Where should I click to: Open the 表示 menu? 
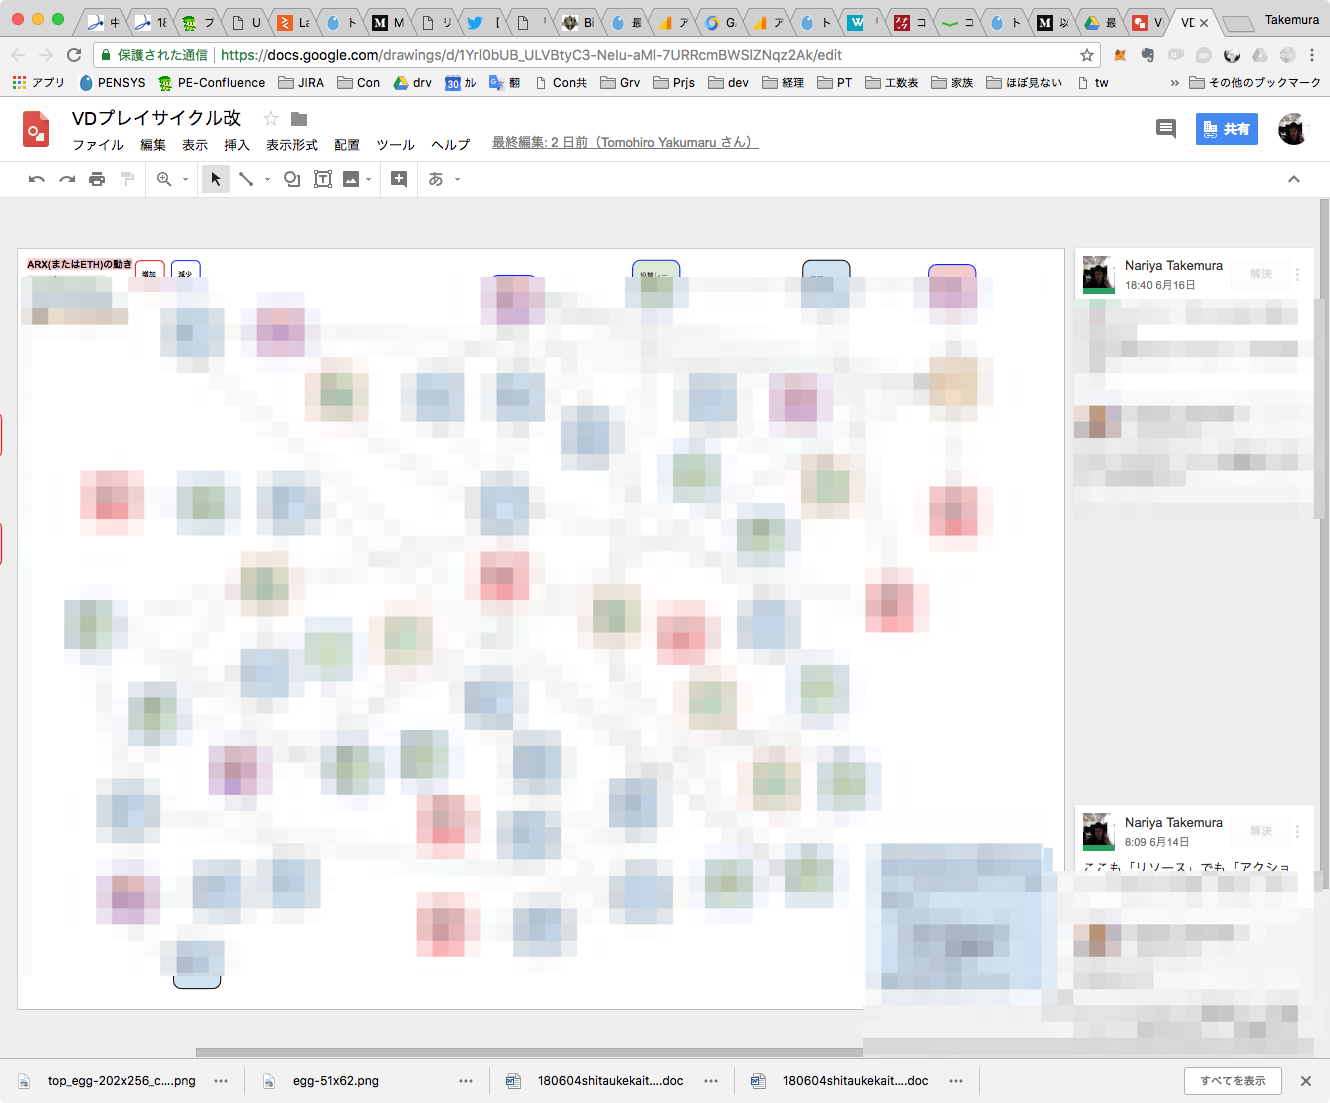click(x=195, y=145)
